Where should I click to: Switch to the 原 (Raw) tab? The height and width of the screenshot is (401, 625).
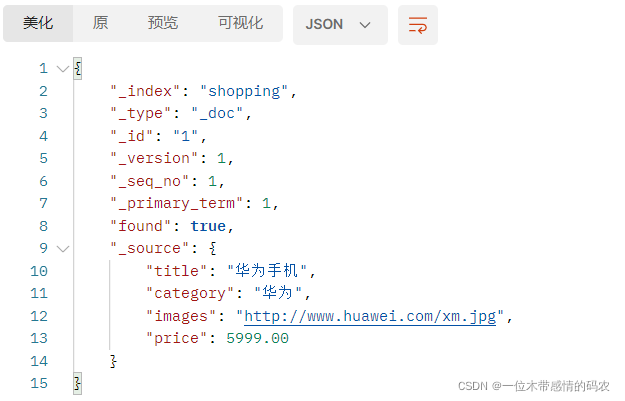pyautogui.click(x=100, y=24)
